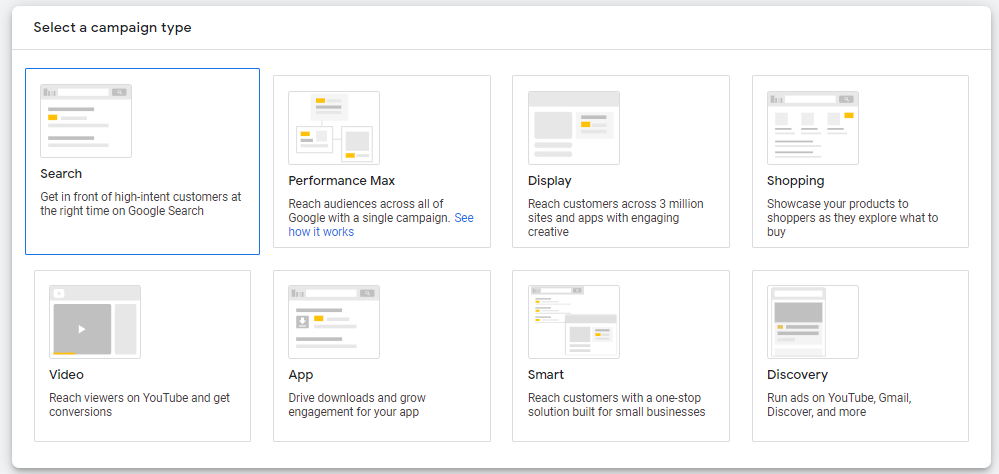Screen dimensions: 999x474
Task: Click the Shopping campaign illustration icon
Action: pos(812,128)
